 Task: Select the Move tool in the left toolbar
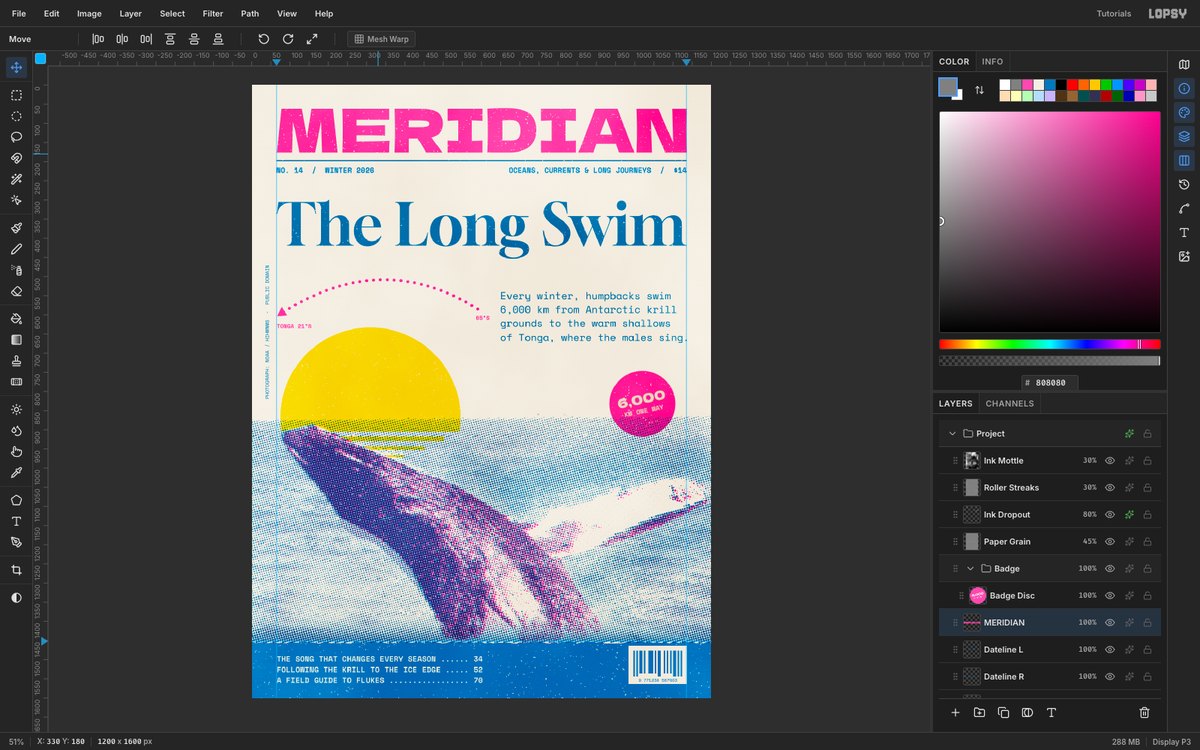click(16, 67)
